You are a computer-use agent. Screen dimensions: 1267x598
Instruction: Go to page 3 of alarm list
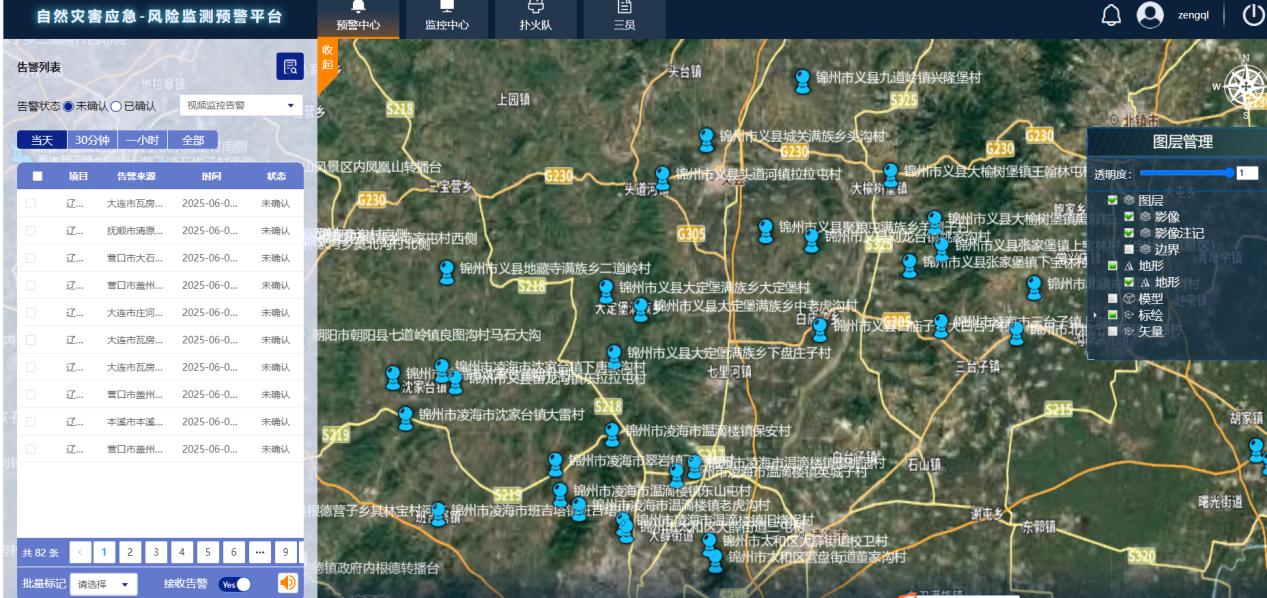click(155, 551)
